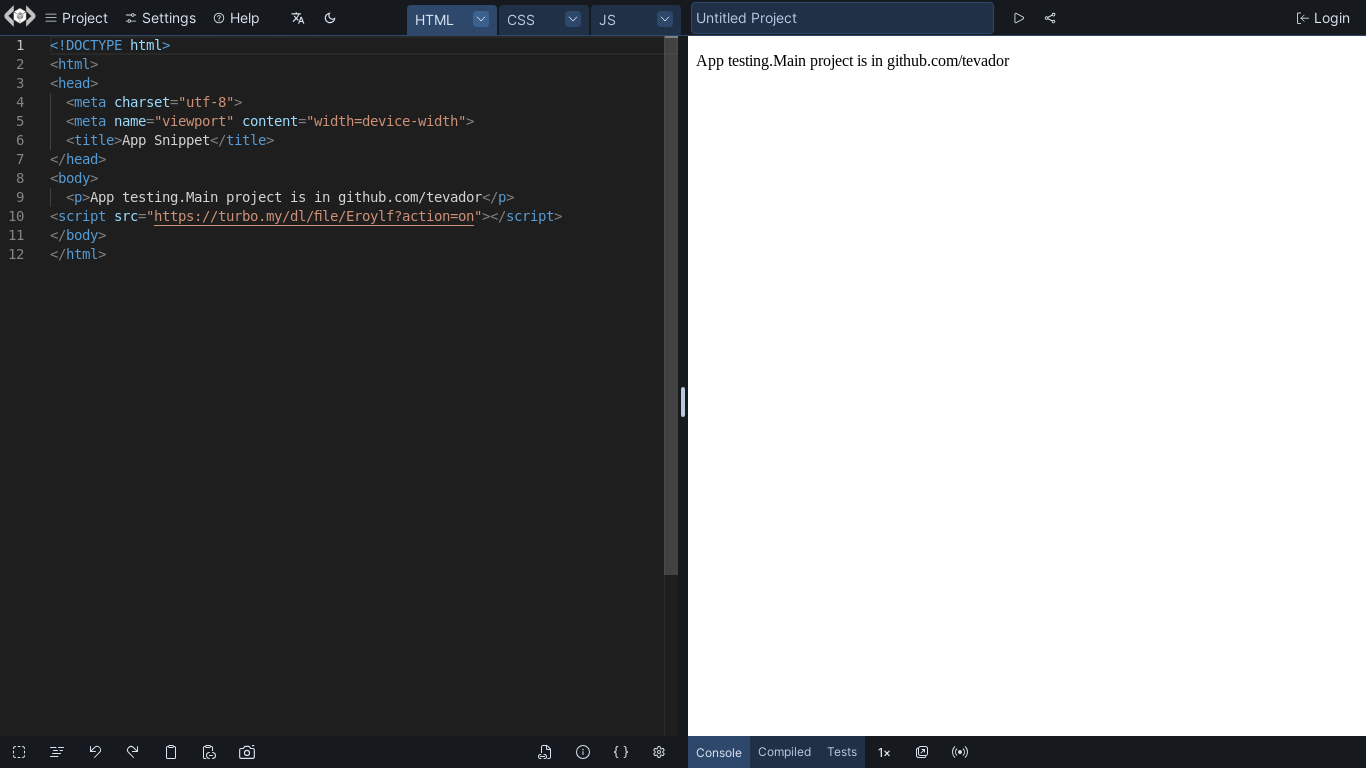Click copy as data URL icon
The image size is (1366, 768).
coord(209,752)
